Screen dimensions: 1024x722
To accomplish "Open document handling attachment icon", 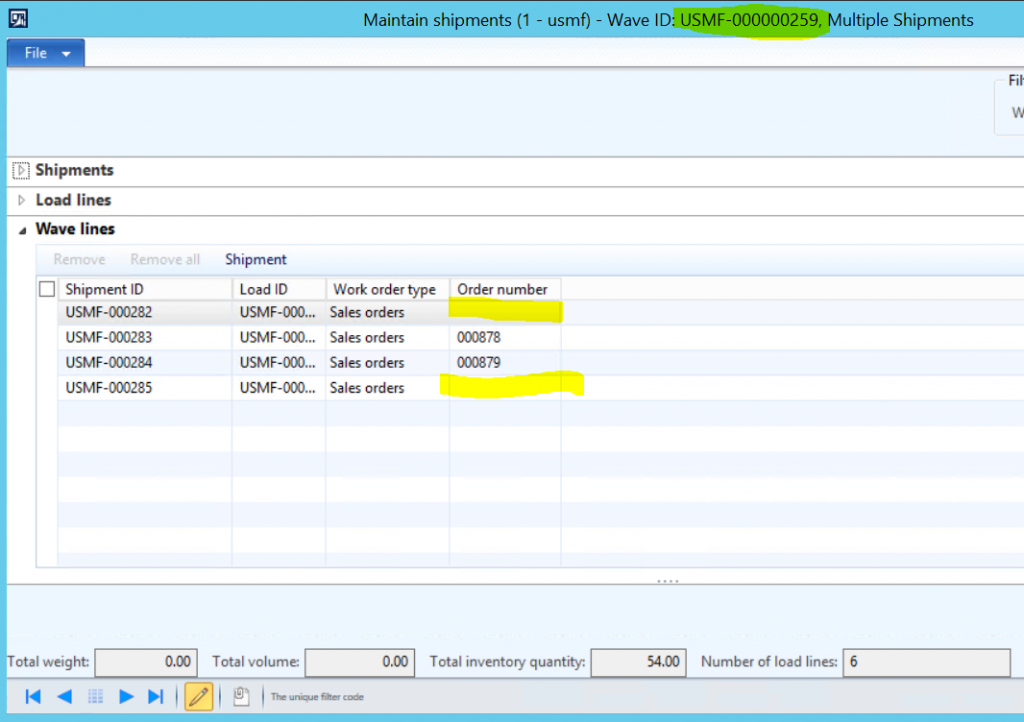I will pyautogui.click(x=241, y=697).
